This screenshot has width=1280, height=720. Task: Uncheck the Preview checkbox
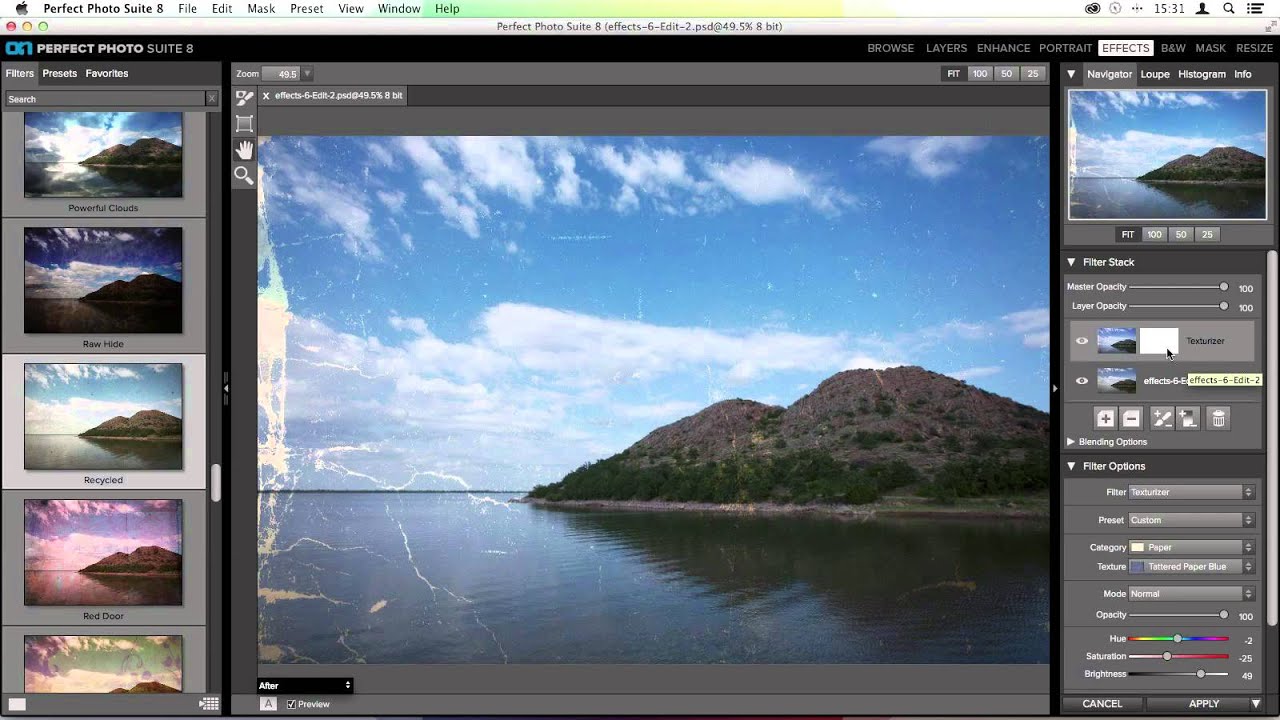292,704
